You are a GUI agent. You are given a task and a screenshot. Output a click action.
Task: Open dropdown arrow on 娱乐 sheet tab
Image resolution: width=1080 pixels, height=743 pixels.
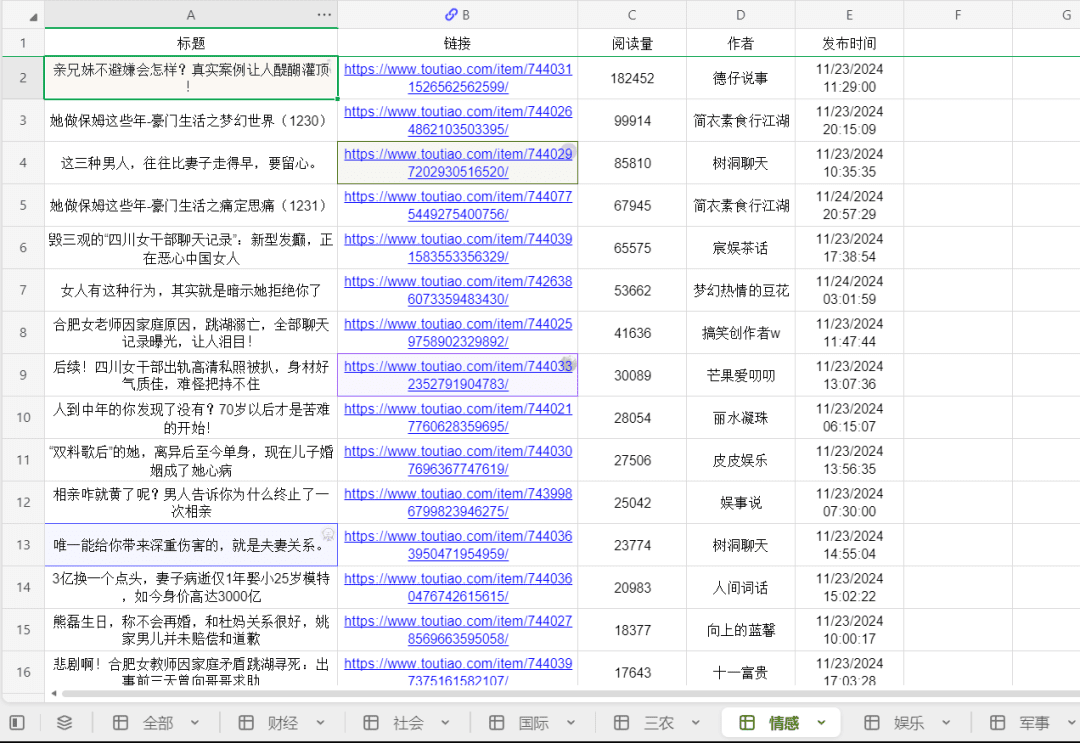tap(946, 722)
